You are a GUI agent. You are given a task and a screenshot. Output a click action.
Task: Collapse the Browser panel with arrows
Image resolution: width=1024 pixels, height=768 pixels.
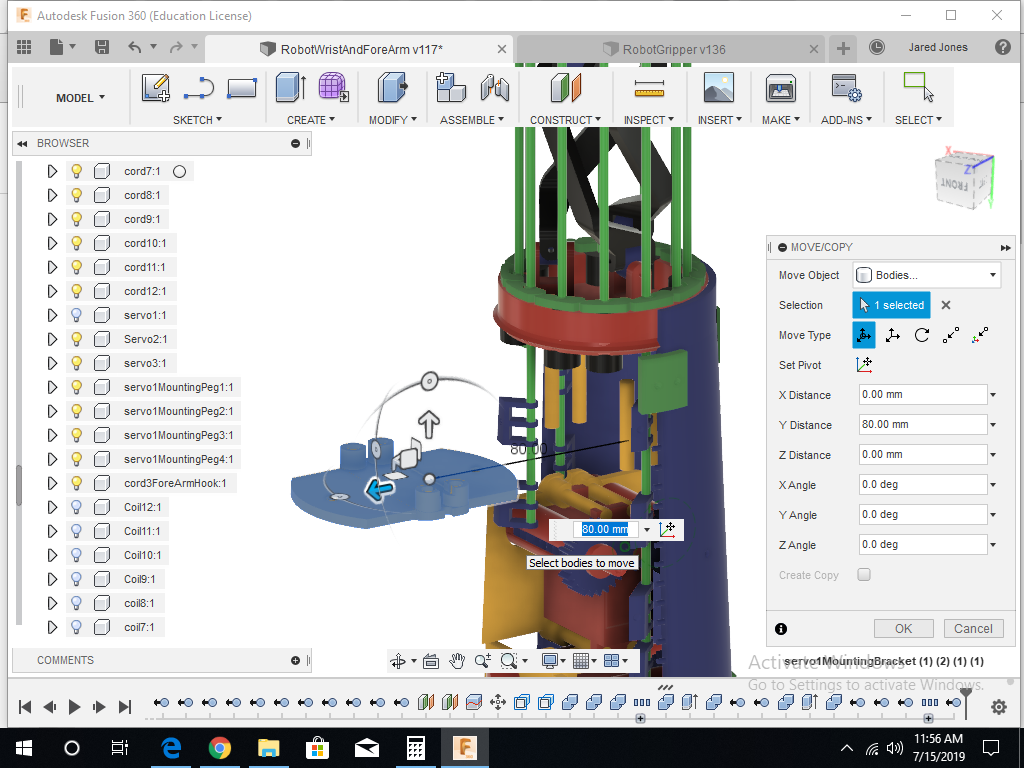tap(22, 144)
